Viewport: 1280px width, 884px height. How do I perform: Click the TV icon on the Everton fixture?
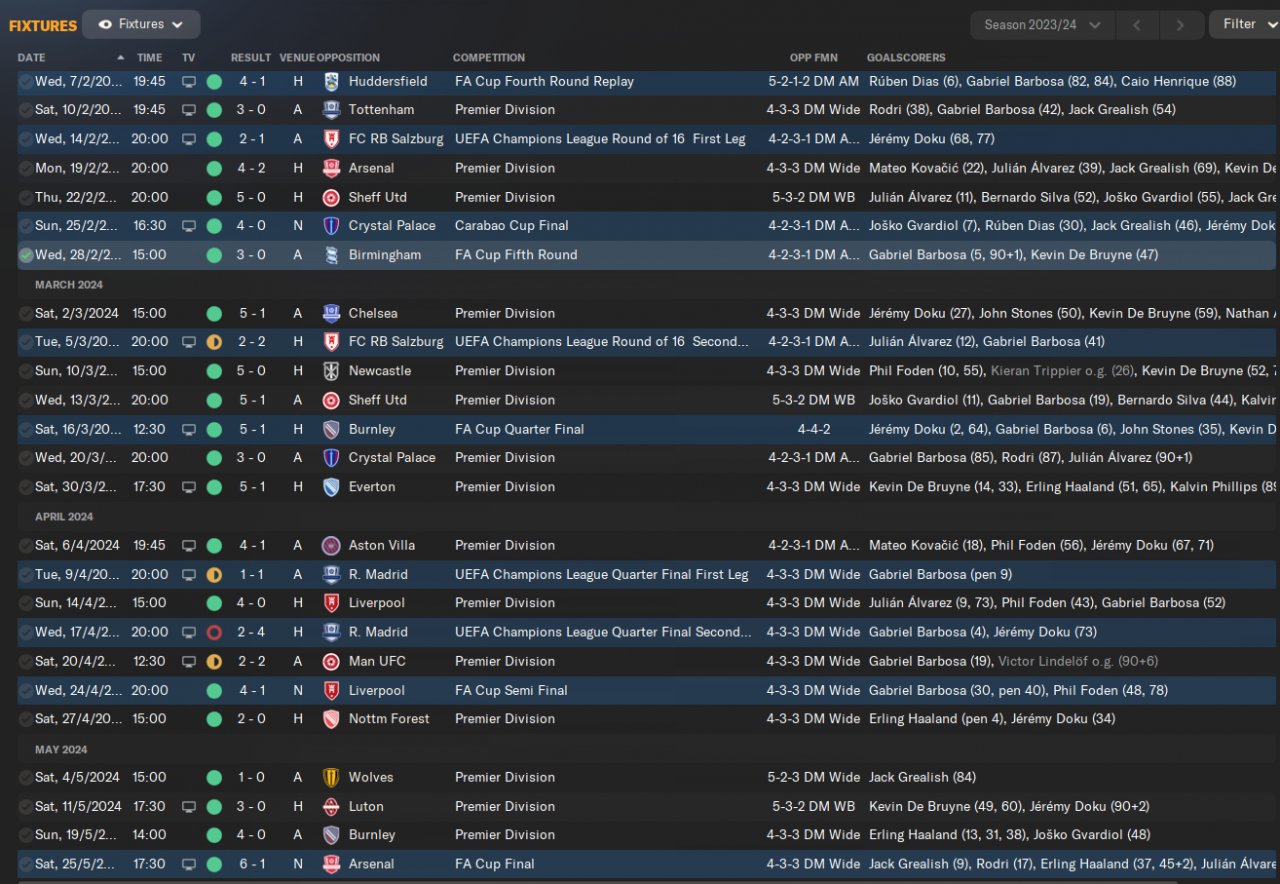point(189,487)
